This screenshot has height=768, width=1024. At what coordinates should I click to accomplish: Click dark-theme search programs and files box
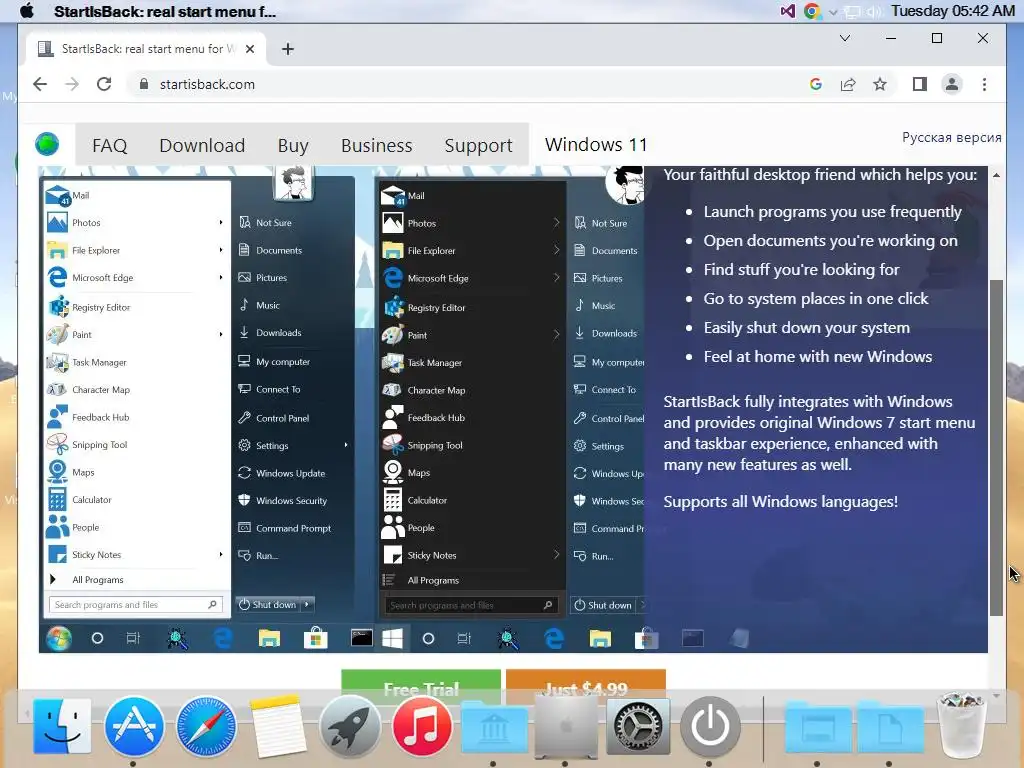[470, 605]
